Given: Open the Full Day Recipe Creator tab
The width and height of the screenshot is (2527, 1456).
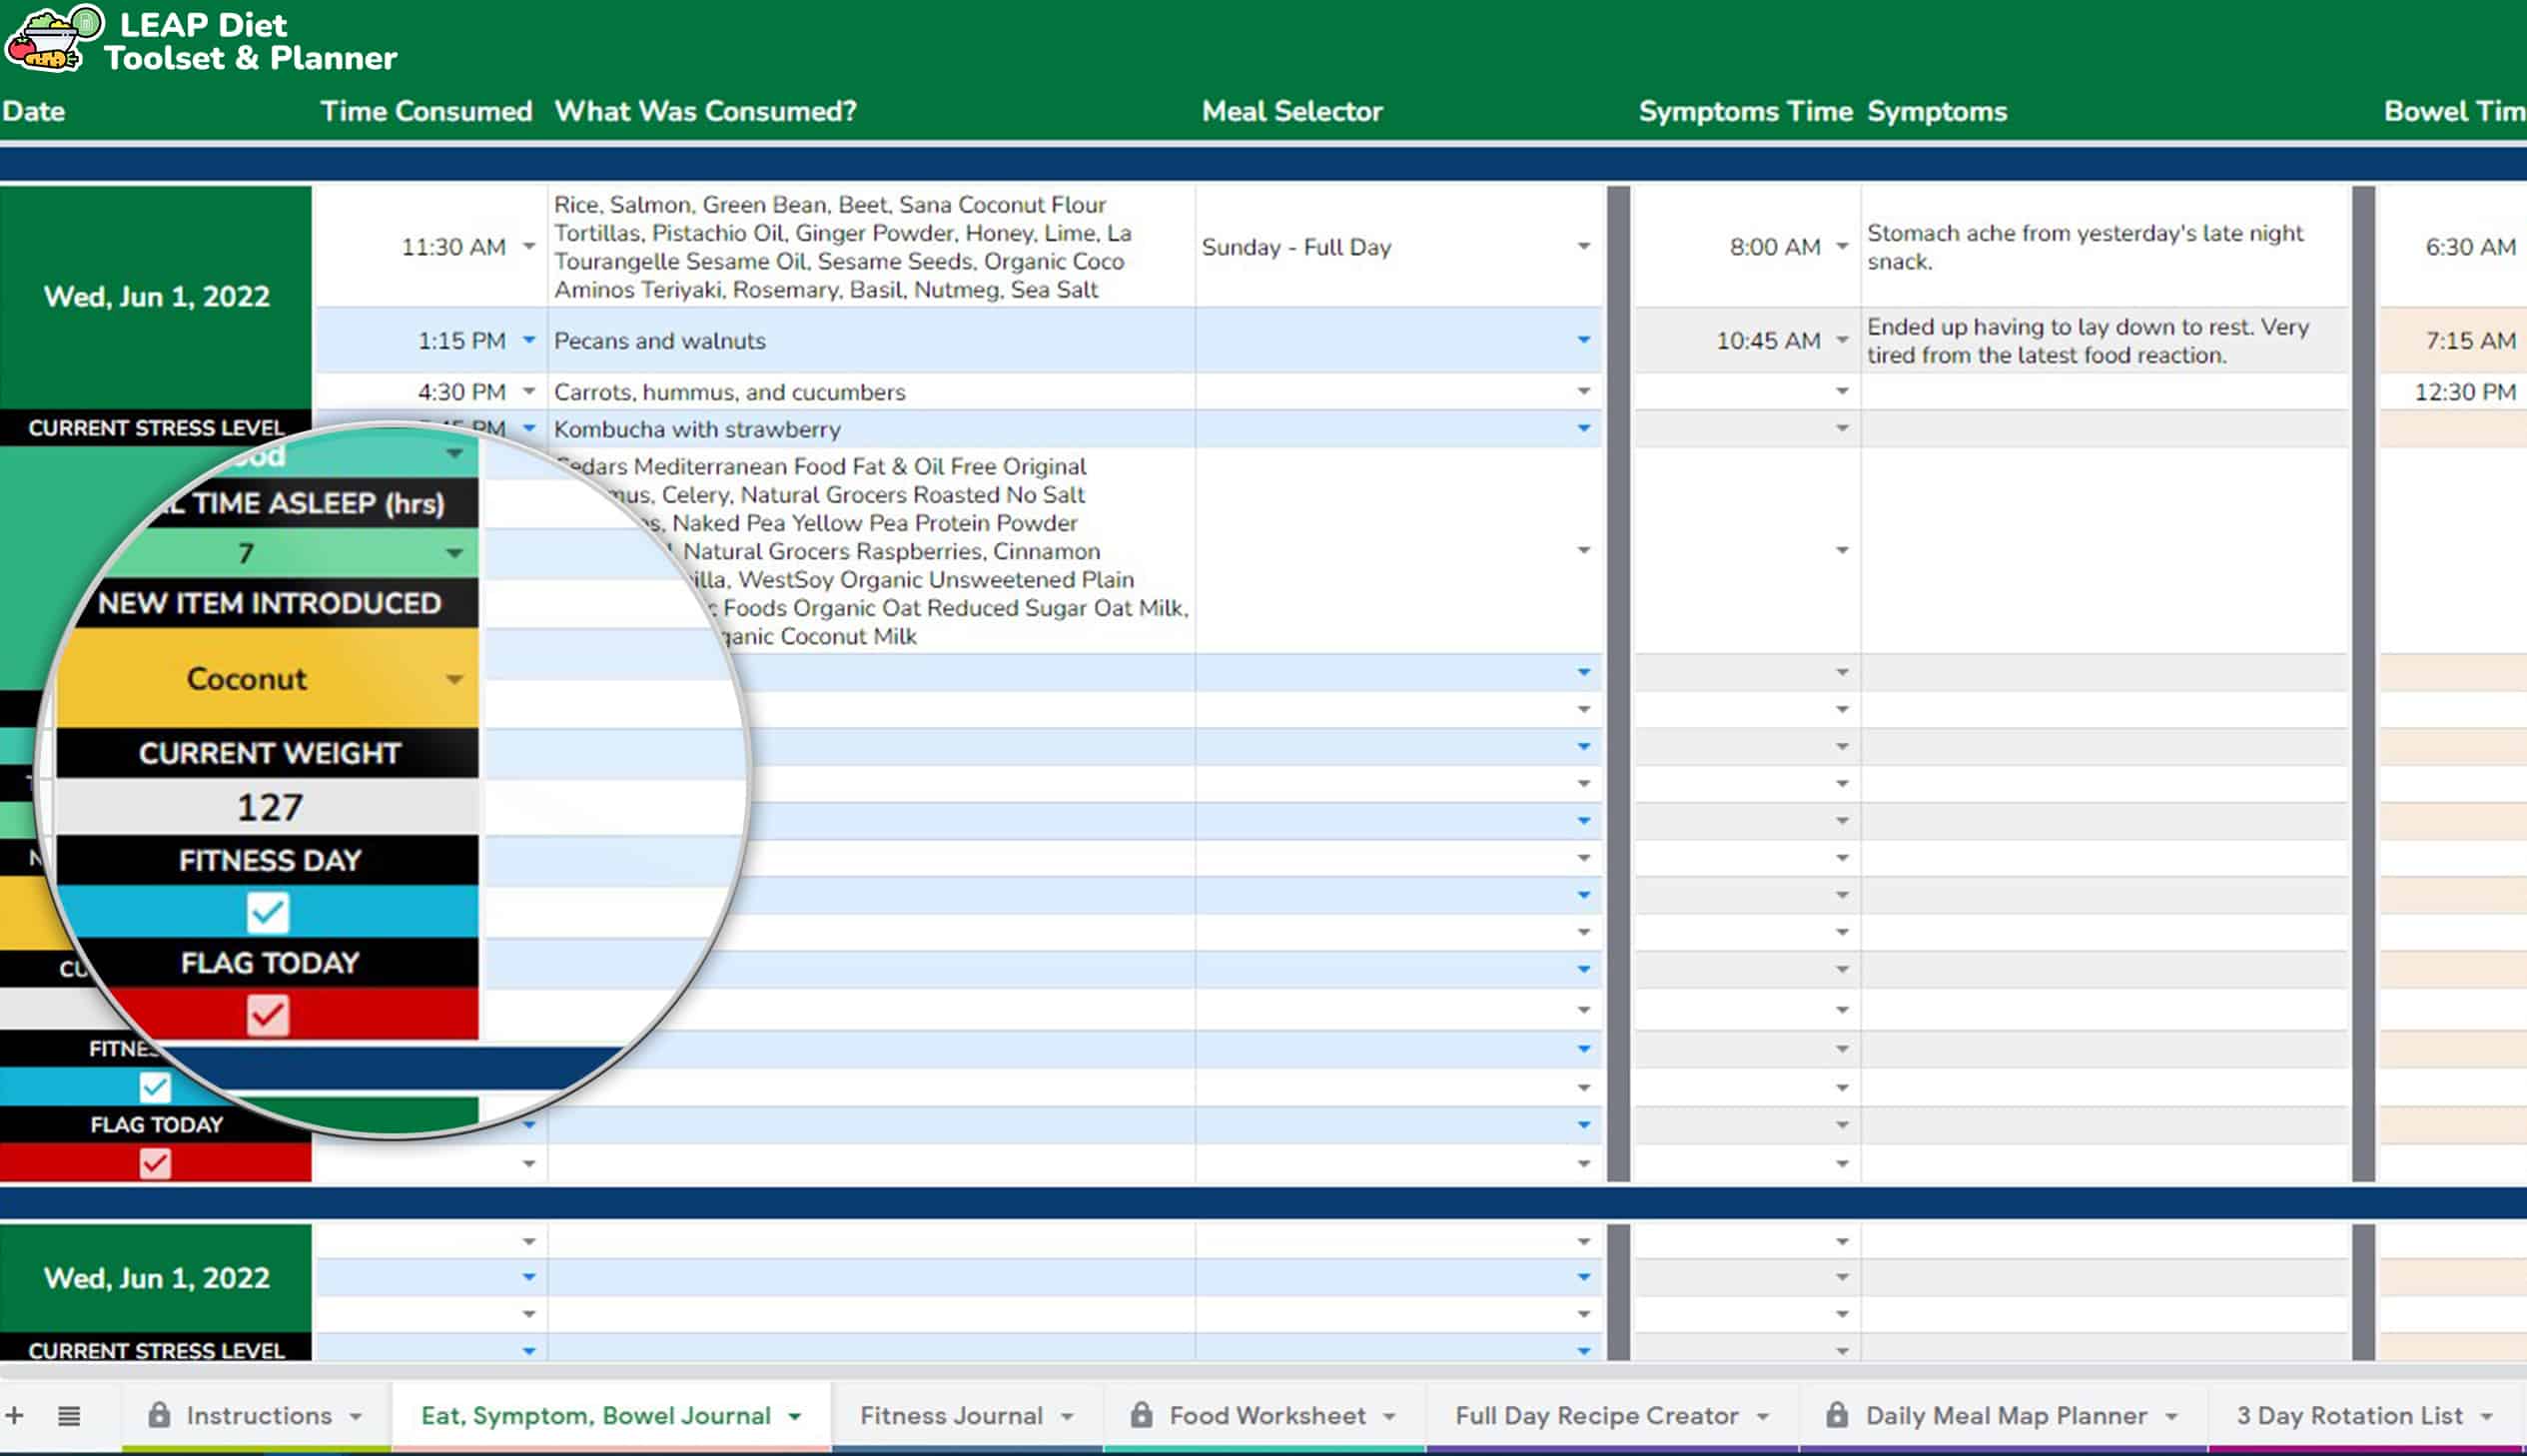Looking at the screenshot, I should click(1597, 1414).
